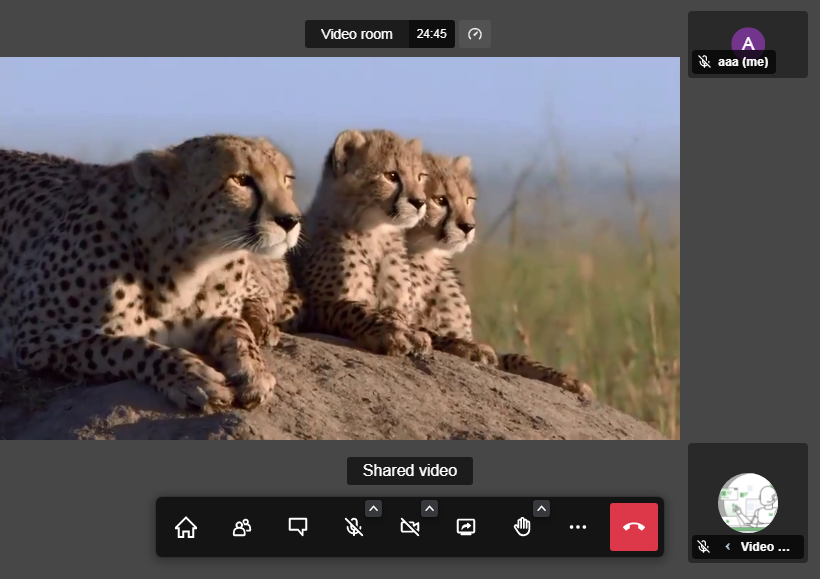Select the Video participant thumbnail tile

[748, 503]
